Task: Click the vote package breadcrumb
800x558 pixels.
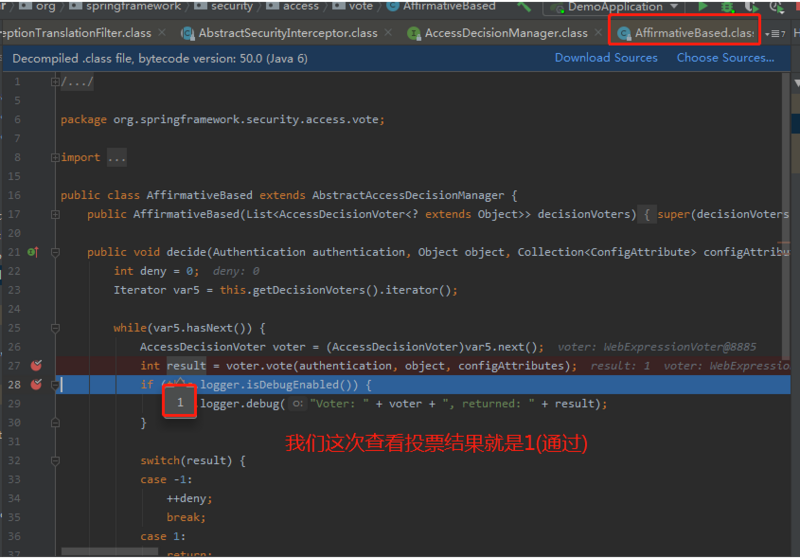Action: pos(353,6)
